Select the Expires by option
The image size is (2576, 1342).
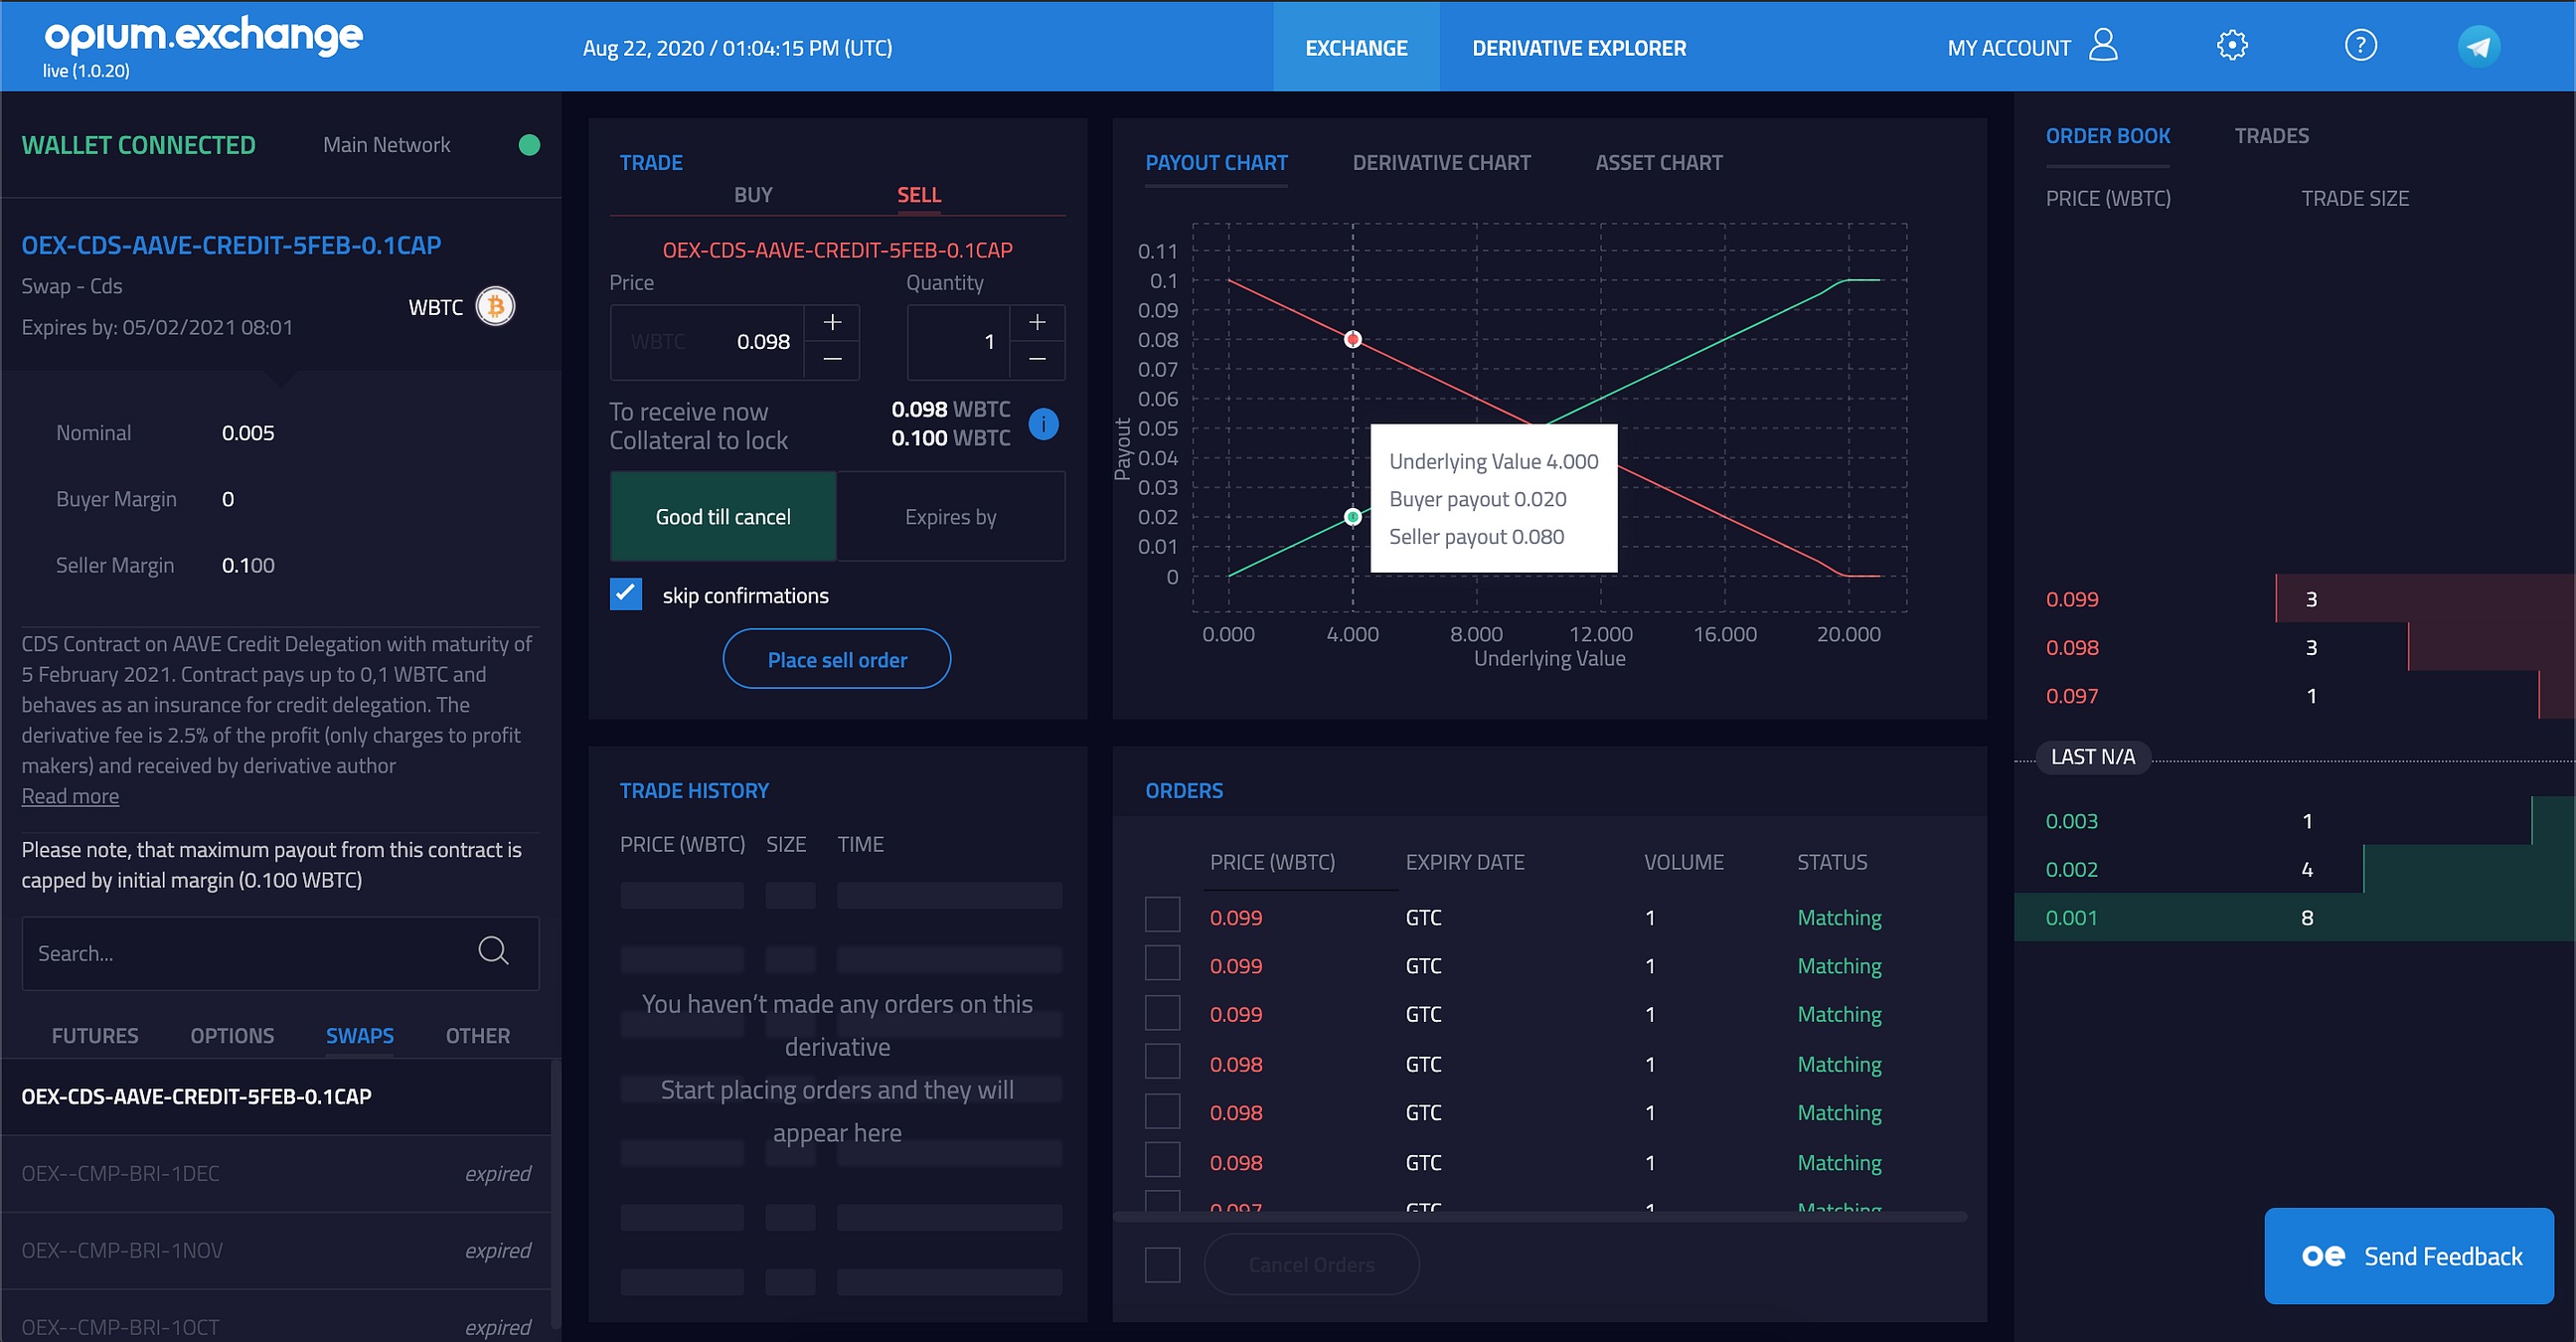(x=950, y=517)
